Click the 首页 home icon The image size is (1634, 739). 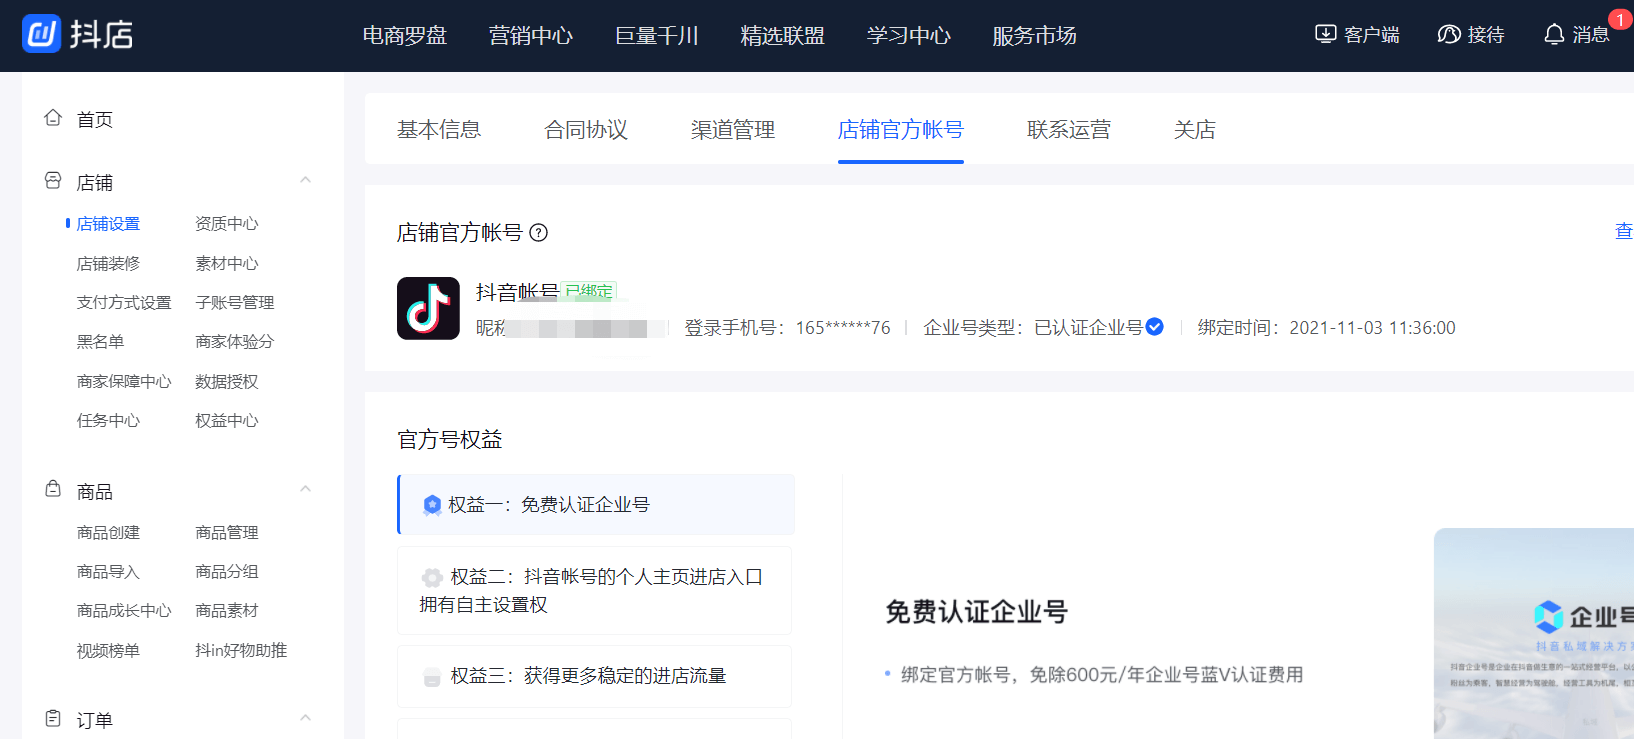[x=53, y=118]
